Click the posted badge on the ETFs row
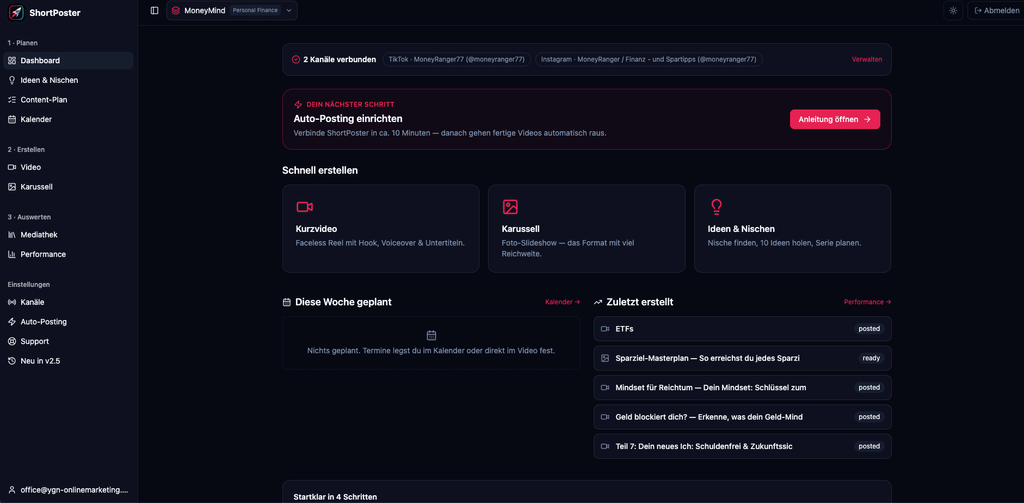The width and height of the screenshot is (1024, 503). coord(869,329)
